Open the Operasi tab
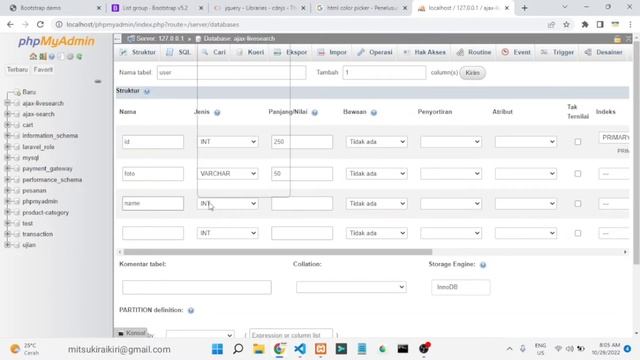 [x=375, y=52]
